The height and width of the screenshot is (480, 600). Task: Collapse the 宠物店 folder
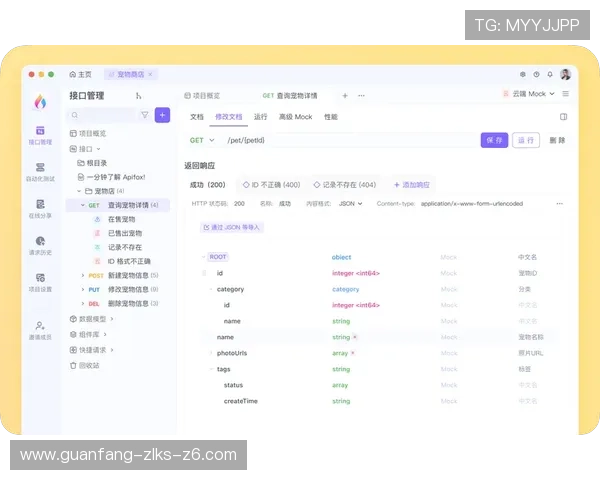tap(79, 191)
